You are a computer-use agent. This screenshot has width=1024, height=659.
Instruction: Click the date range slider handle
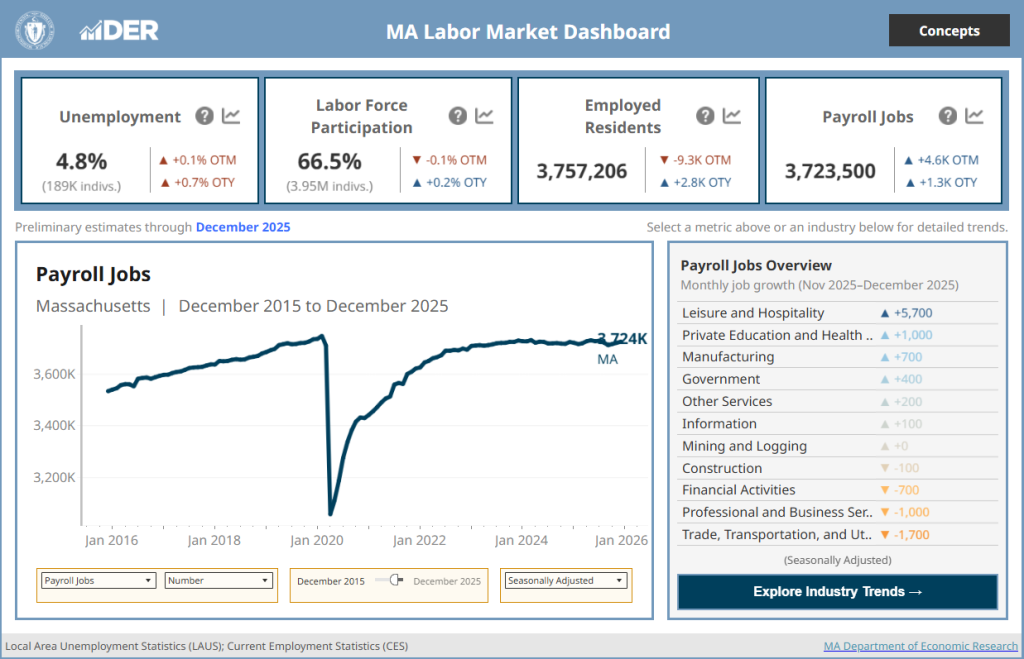click(396, 580)
